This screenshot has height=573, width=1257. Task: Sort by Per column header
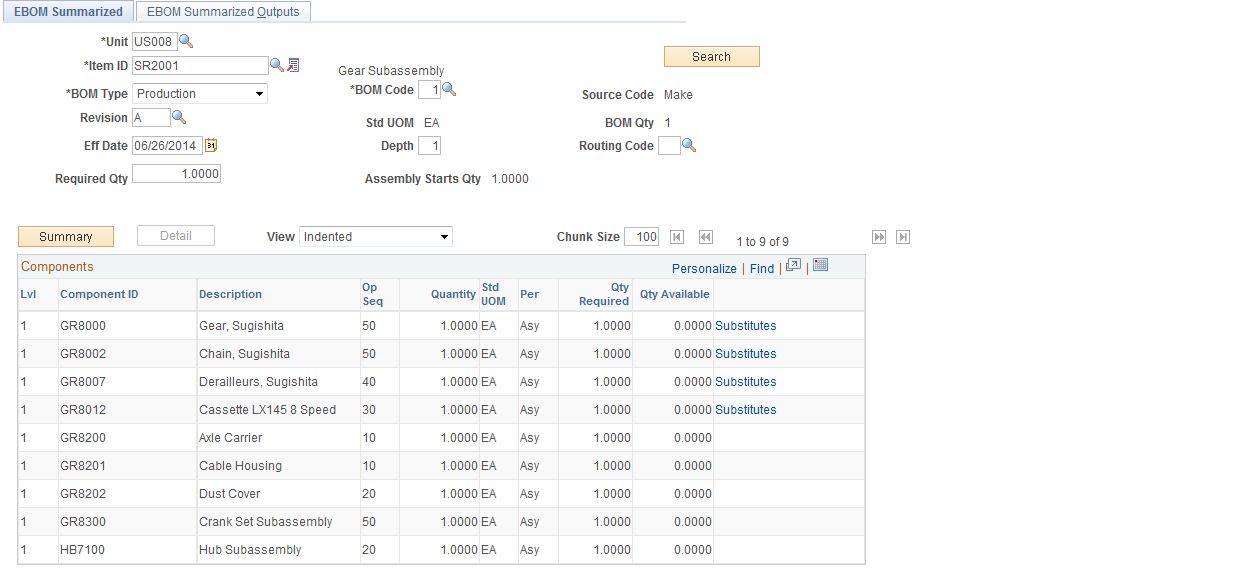click(529, 294)
